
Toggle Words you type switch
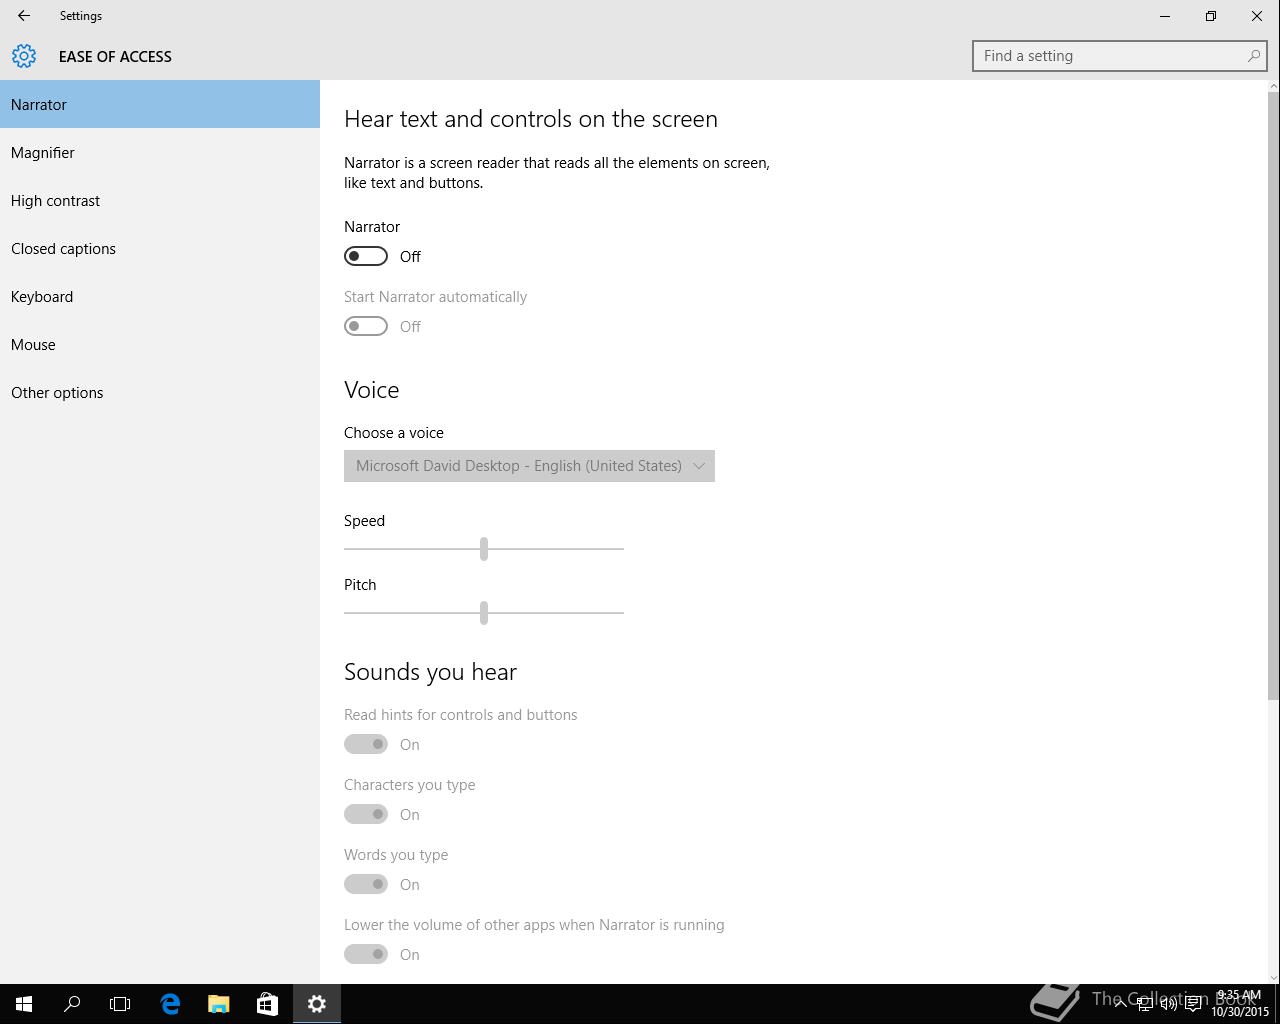click(366, 884)
